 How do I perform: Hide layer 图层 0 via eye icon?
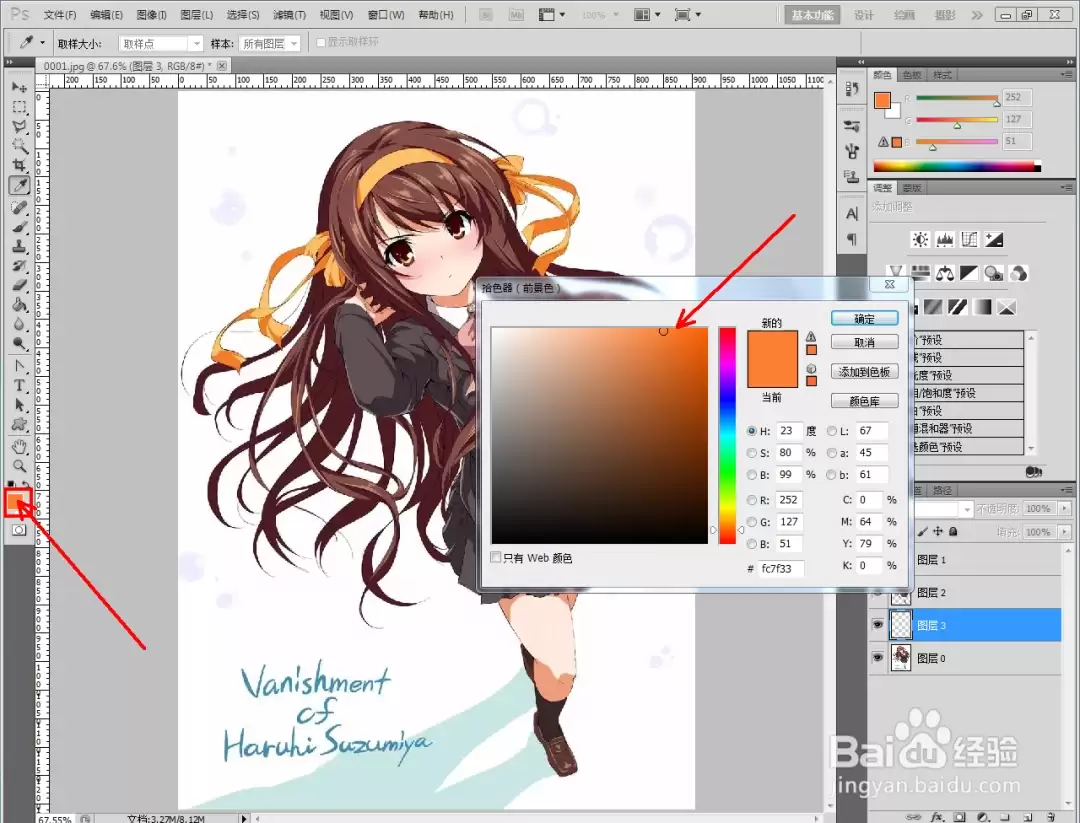[x=878, y=658]
